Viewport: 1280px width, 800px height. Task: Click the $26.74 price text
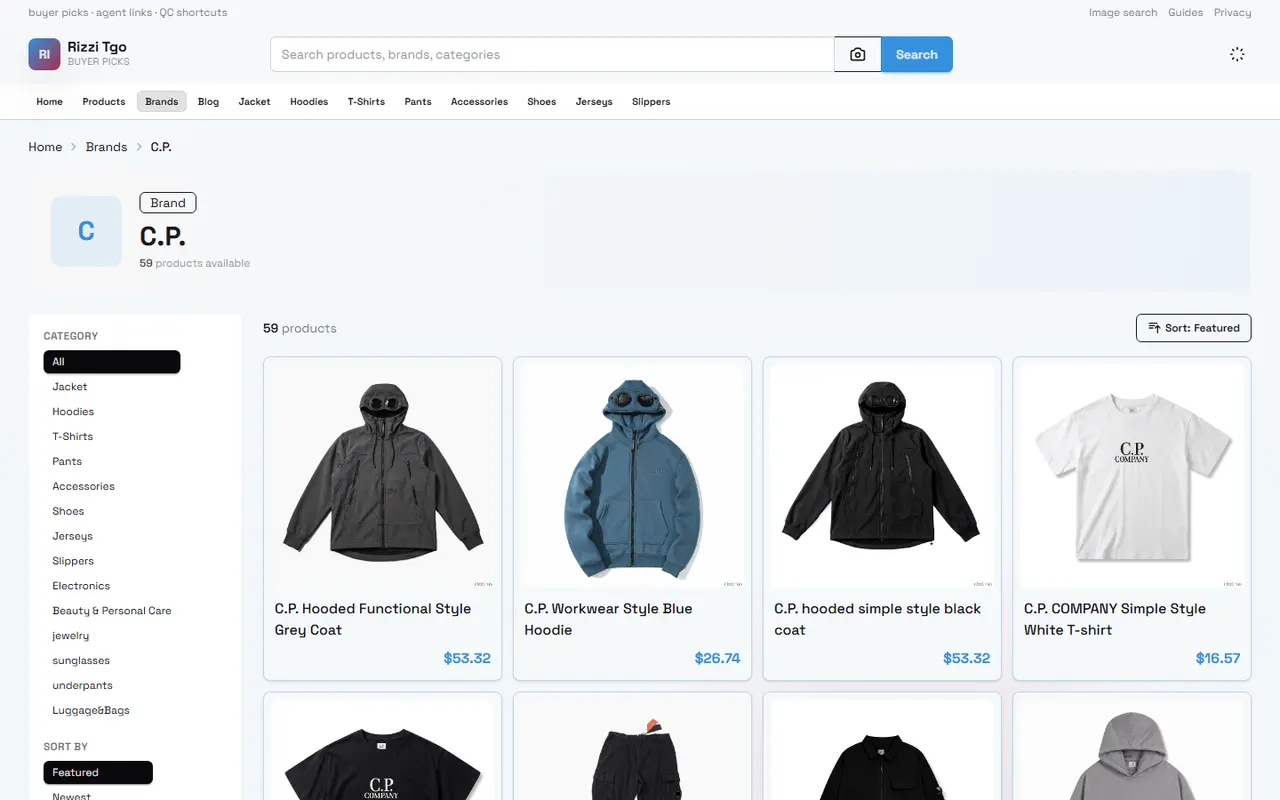click(718, 658)
